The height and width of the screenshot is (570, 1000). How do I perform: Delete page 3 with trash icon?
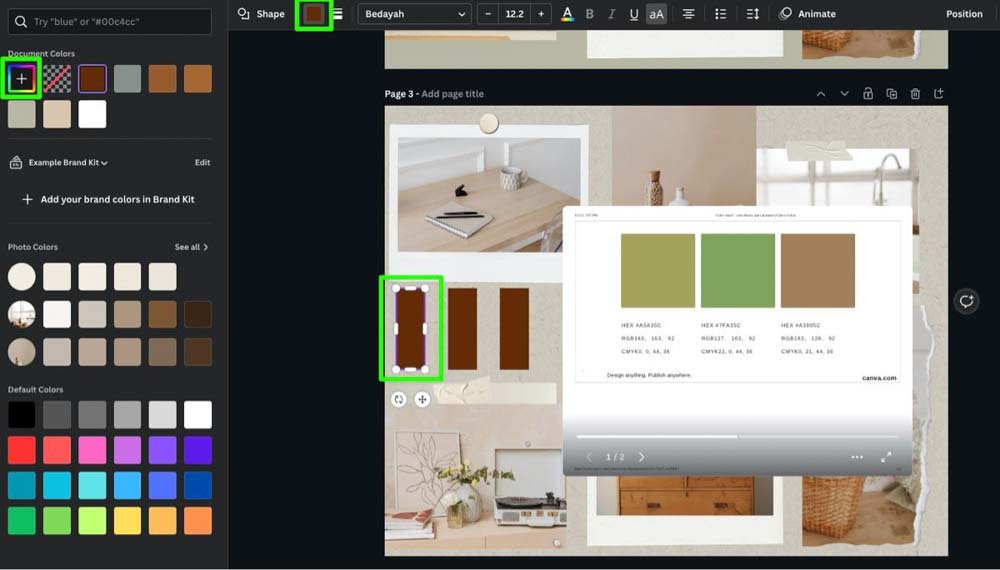click(915, 94)
